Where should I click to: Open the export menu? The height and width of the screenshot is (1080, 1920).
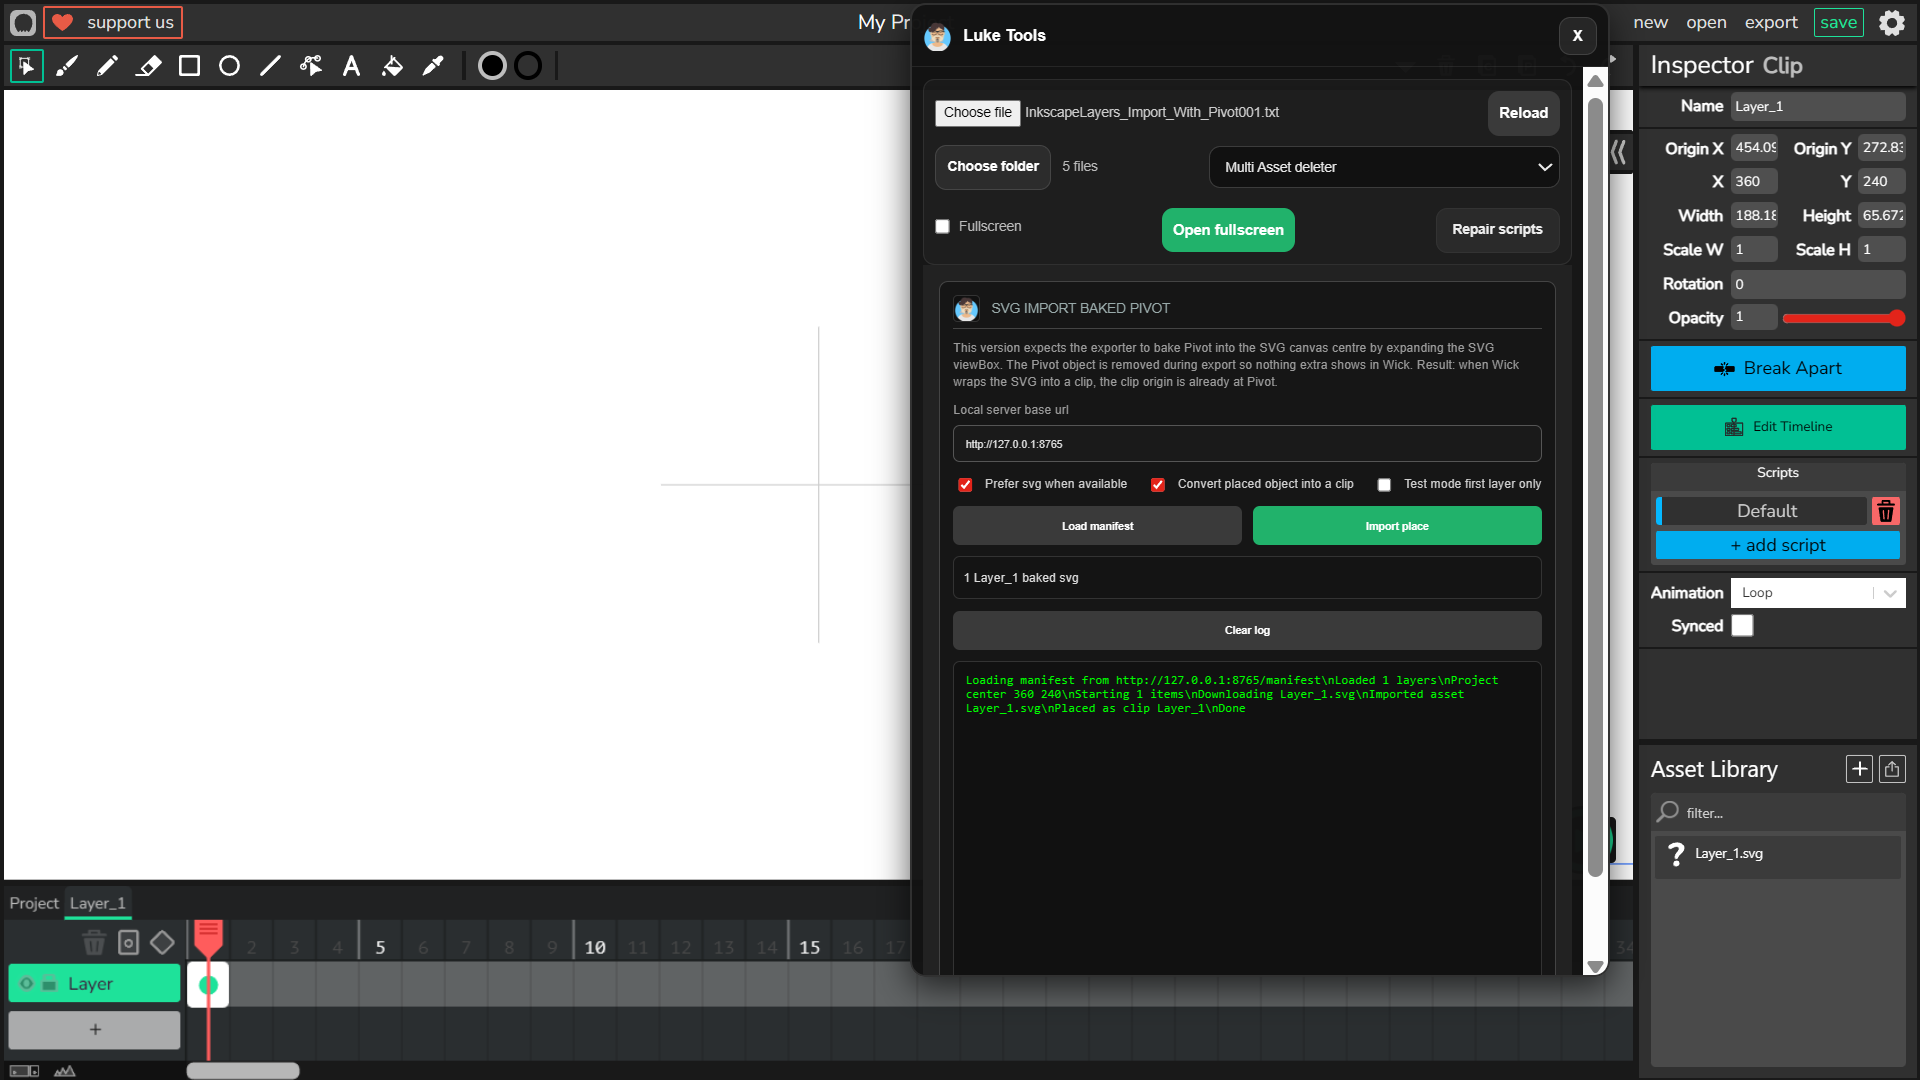click(1770, 22)
